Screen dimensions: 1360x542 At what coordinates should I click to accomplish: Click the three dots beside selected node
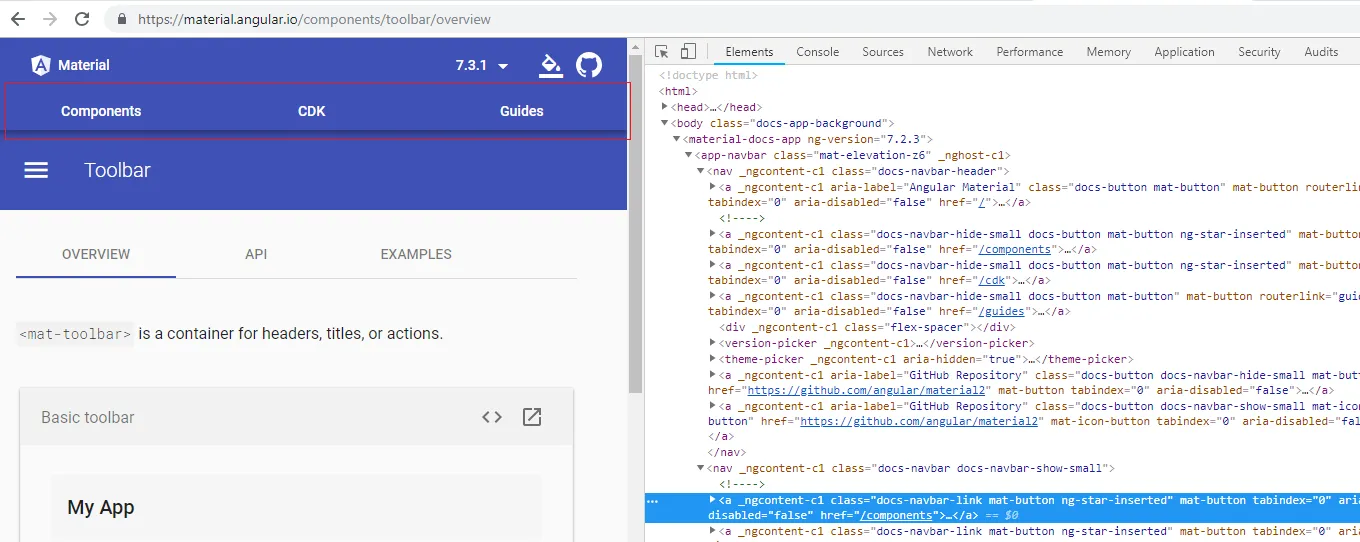652,500
